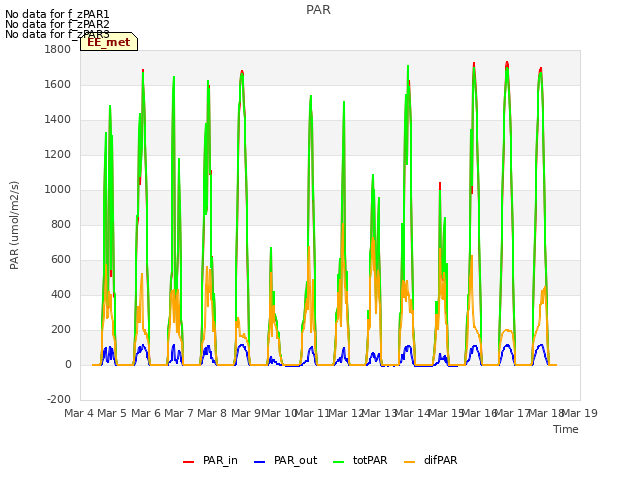Click the red PAR_in legend swatch
The height and width of the screenshot is (480, 640).
coord(188,462)
